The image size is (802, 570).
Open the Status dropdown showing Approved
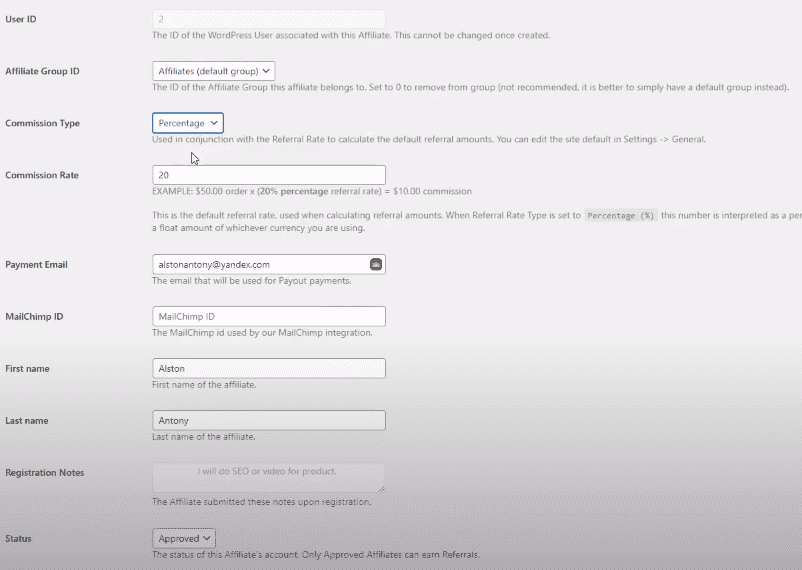183,538
